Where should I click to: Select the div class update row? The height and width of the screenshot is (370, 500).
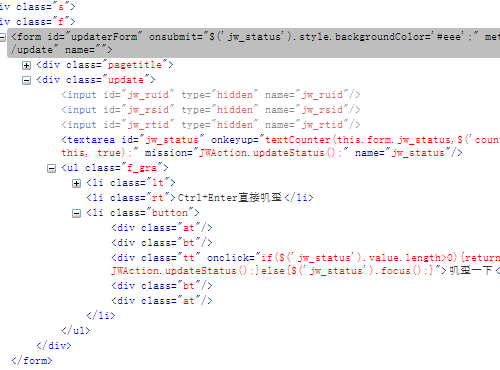pyautogui.click(x=96, y=80)
